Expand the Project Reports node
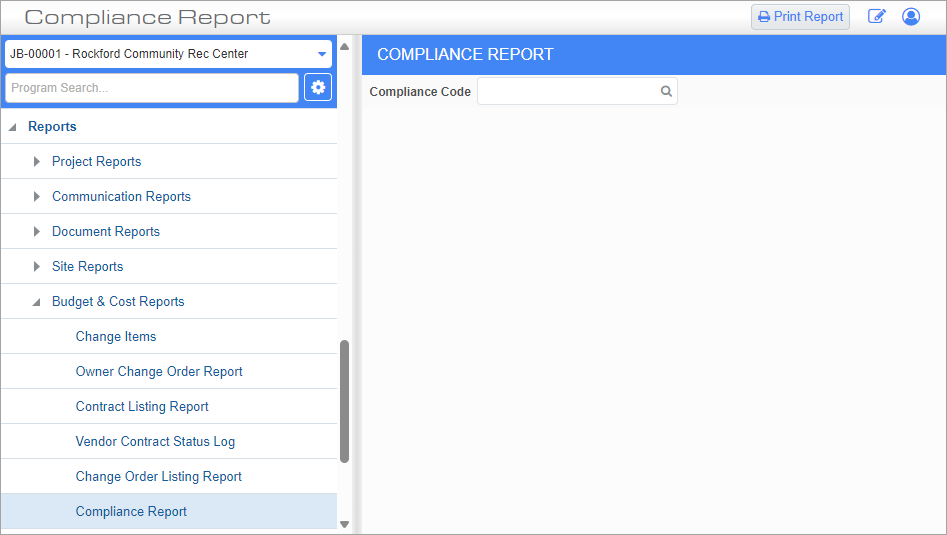947x535 pixels. point(38,162)
